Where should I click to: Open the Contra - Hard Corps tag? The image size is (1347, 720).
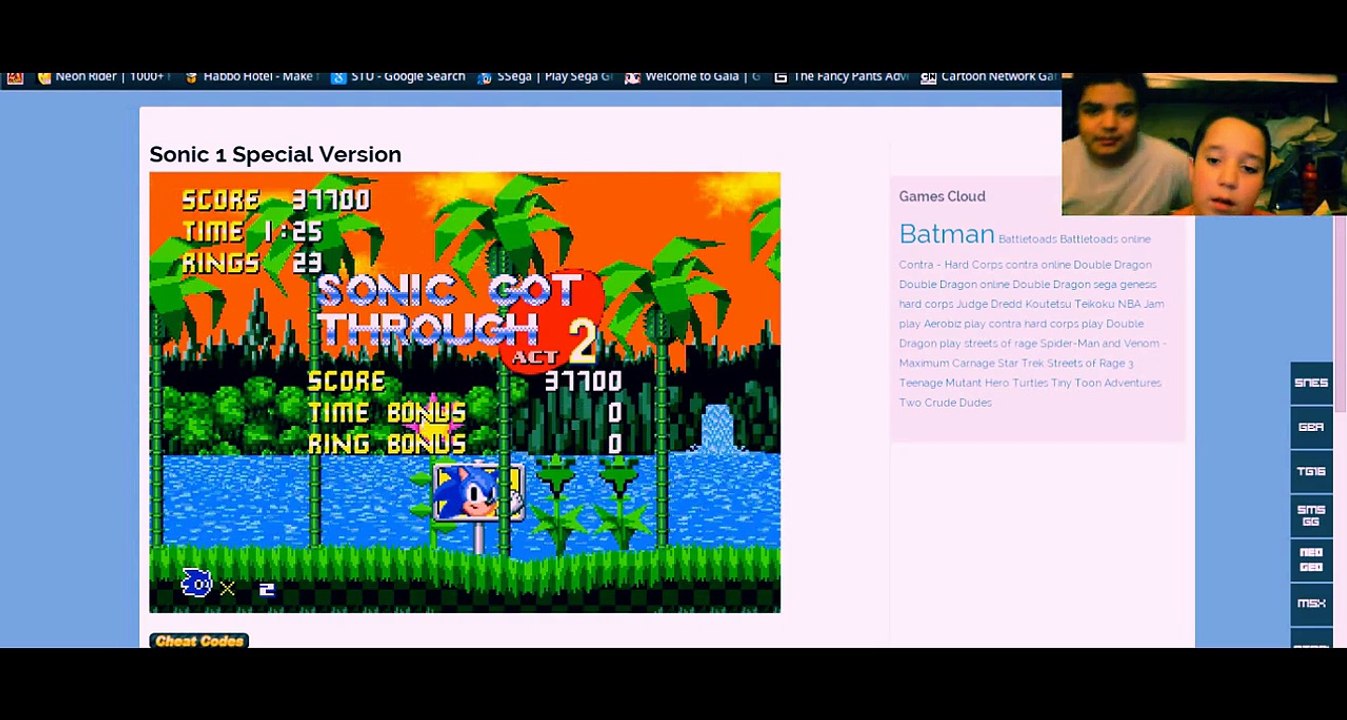point(950,265)
